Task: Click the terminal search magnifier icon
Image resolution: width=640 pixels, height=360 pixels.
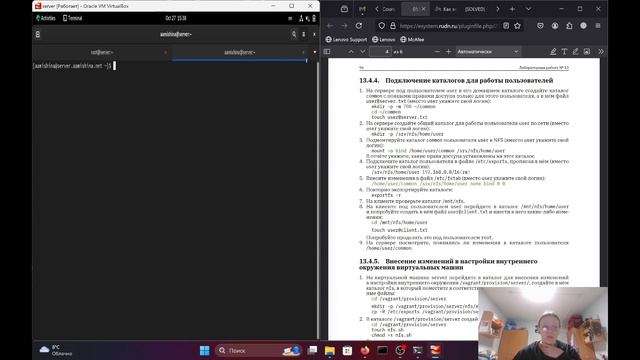Action: click(294, 34)
